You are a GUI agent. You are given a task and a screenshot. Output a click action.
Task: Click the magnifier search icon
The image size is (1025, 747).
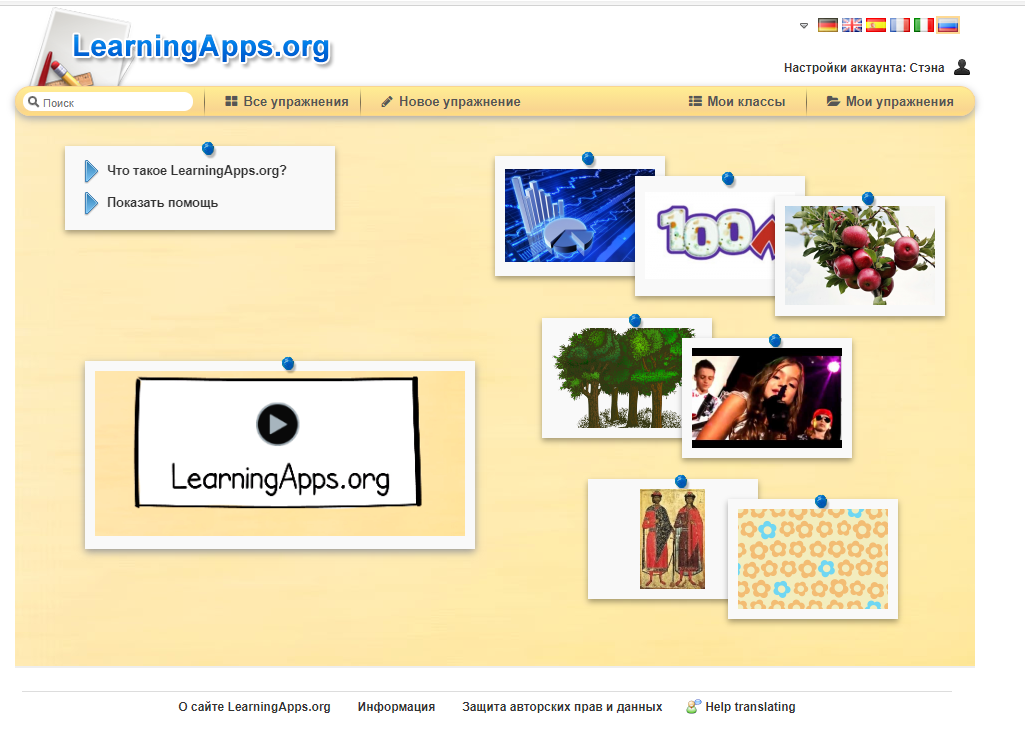(33, 102)
